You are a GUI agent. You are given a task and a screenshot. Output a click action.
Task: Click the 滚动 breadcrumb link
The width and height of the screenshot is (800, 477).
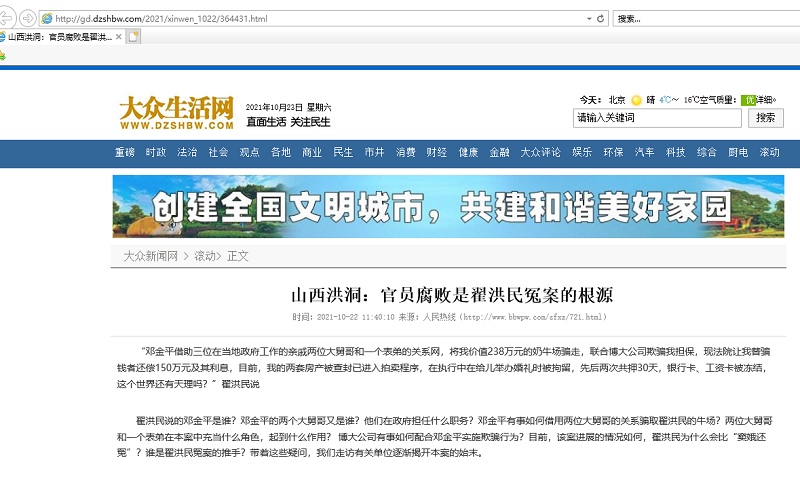(205, 256)
